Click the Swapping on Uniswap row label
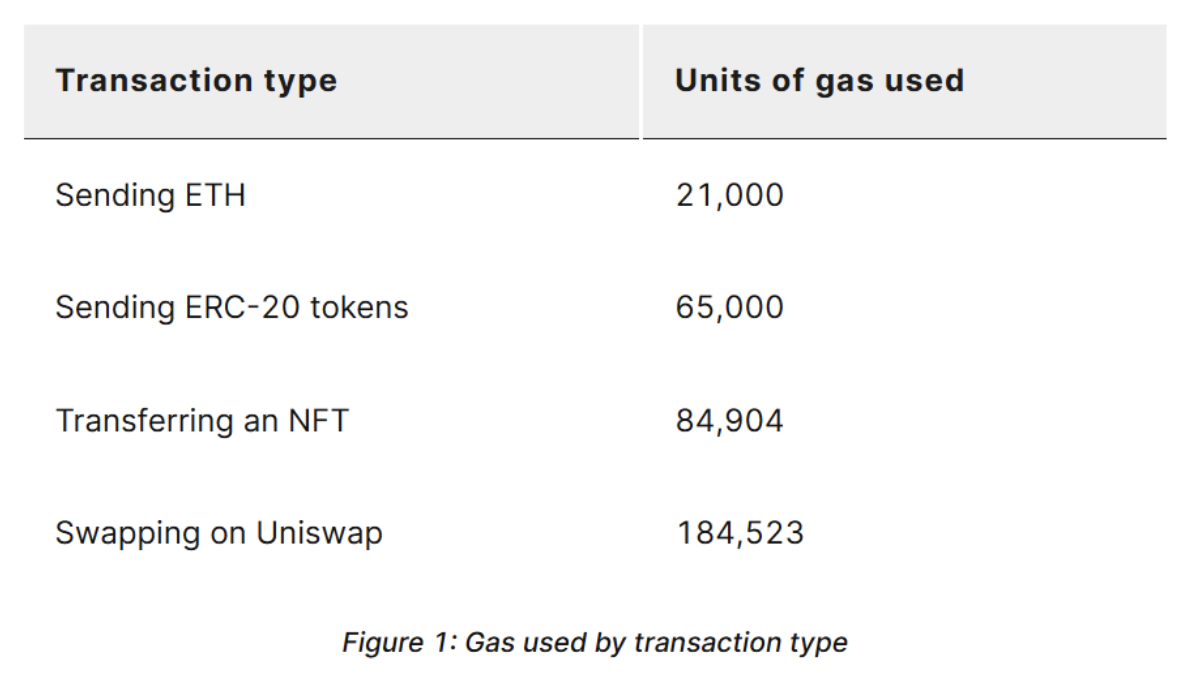1190x686 pixels. (219, 533)
